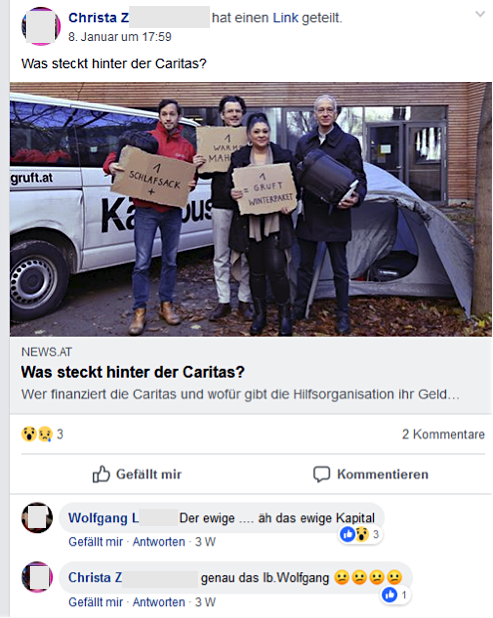Viewport: 493px width, 618px height.
Task: View the reactions badge on Wolfgang's comment
Action: [360, 534]
